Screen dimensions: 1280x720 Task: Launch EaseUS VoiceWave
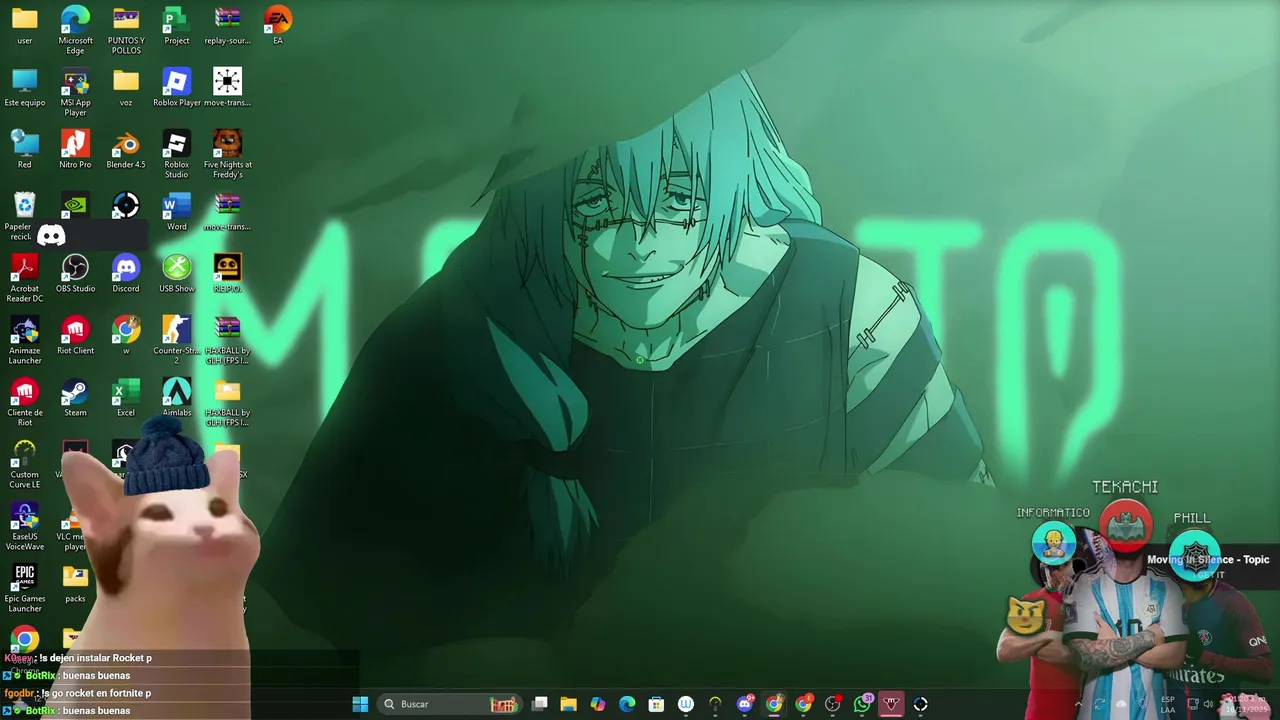(x=24, y=525)
